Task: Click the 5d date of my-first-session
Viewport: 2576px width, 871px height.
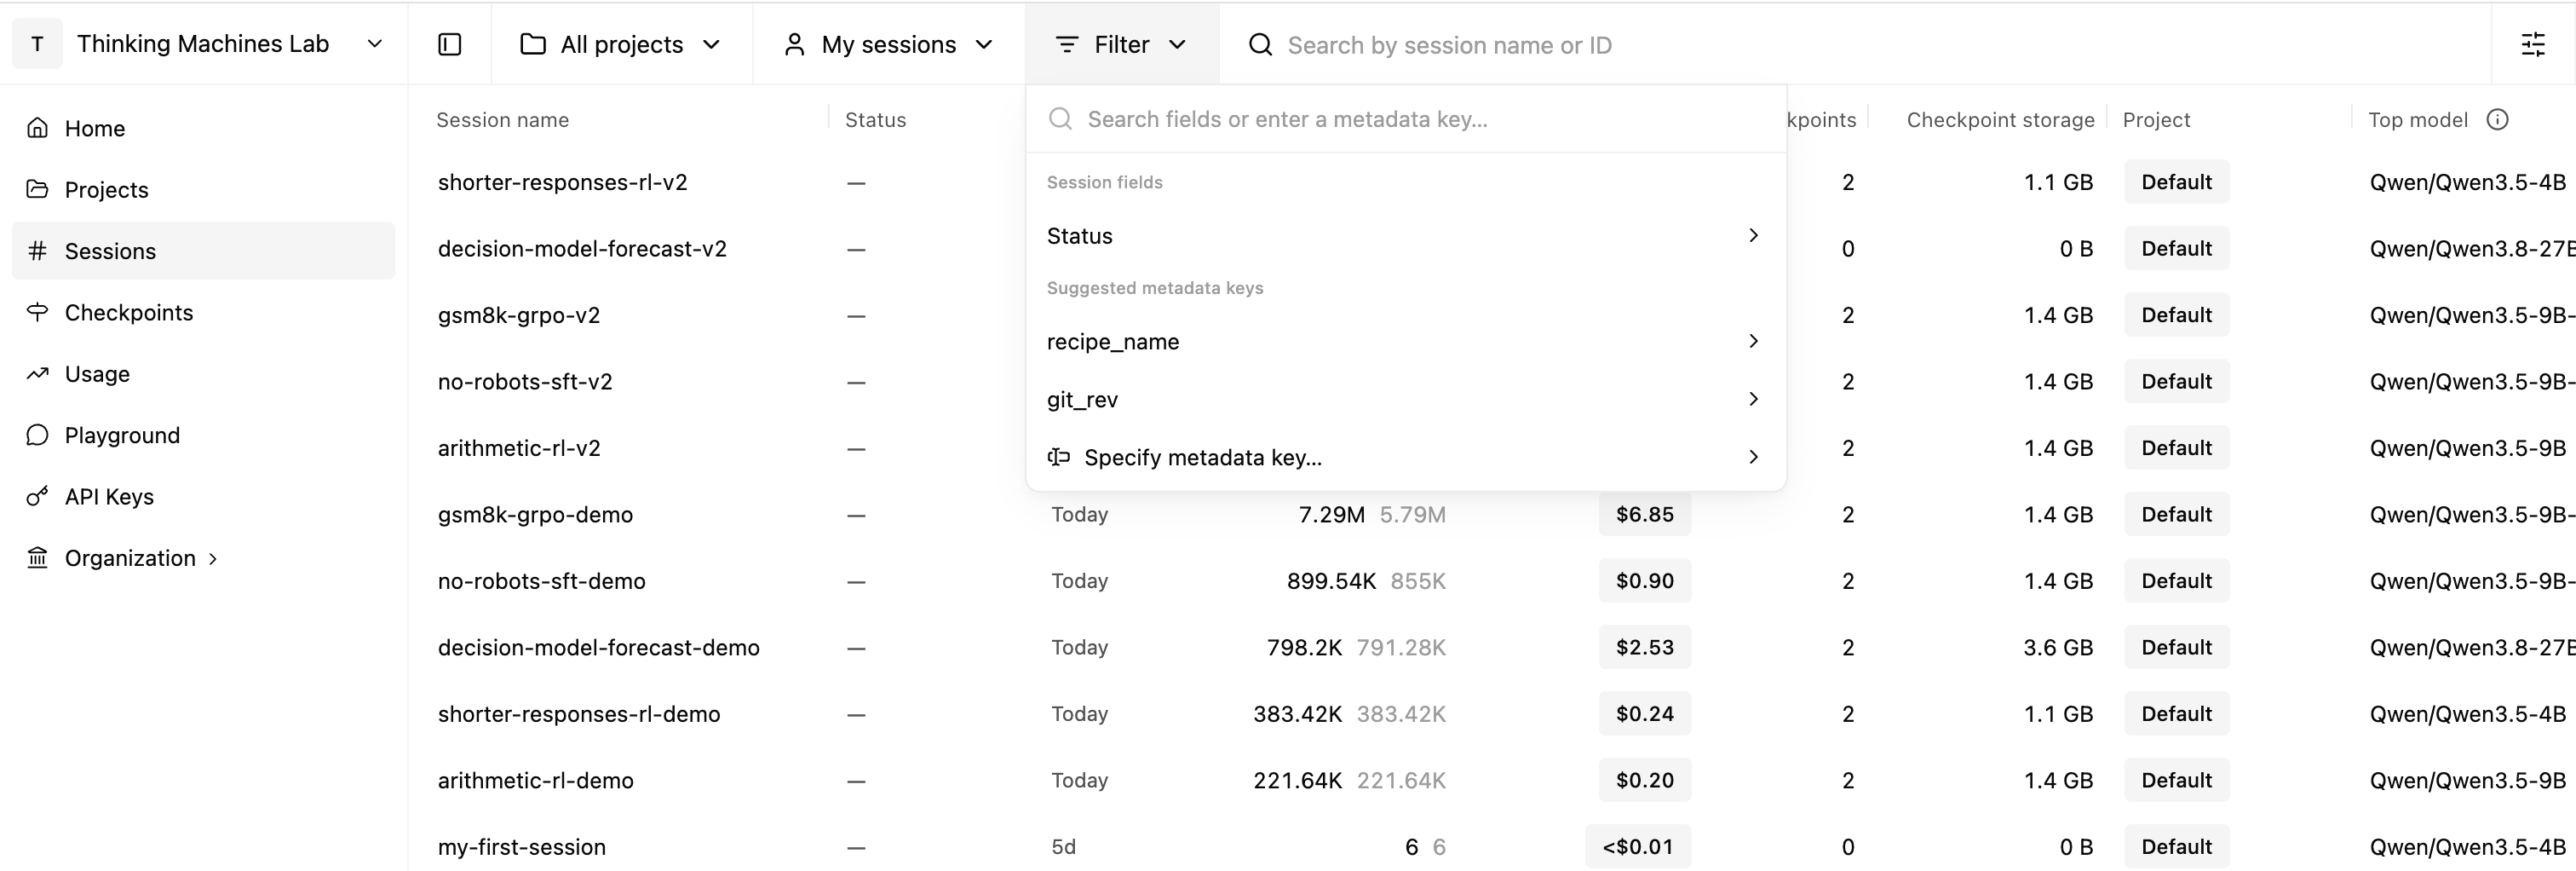Action: 1063,847
